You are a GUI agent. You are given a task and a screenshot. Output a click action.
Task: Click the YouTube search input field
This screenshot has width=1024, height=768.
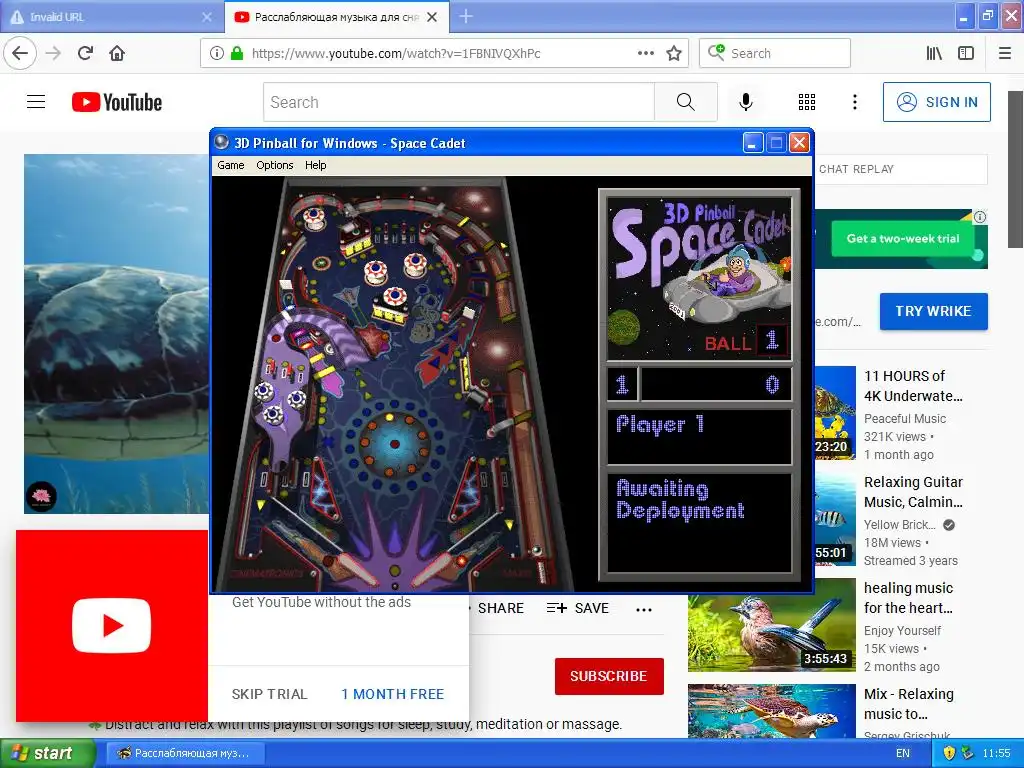458,102
